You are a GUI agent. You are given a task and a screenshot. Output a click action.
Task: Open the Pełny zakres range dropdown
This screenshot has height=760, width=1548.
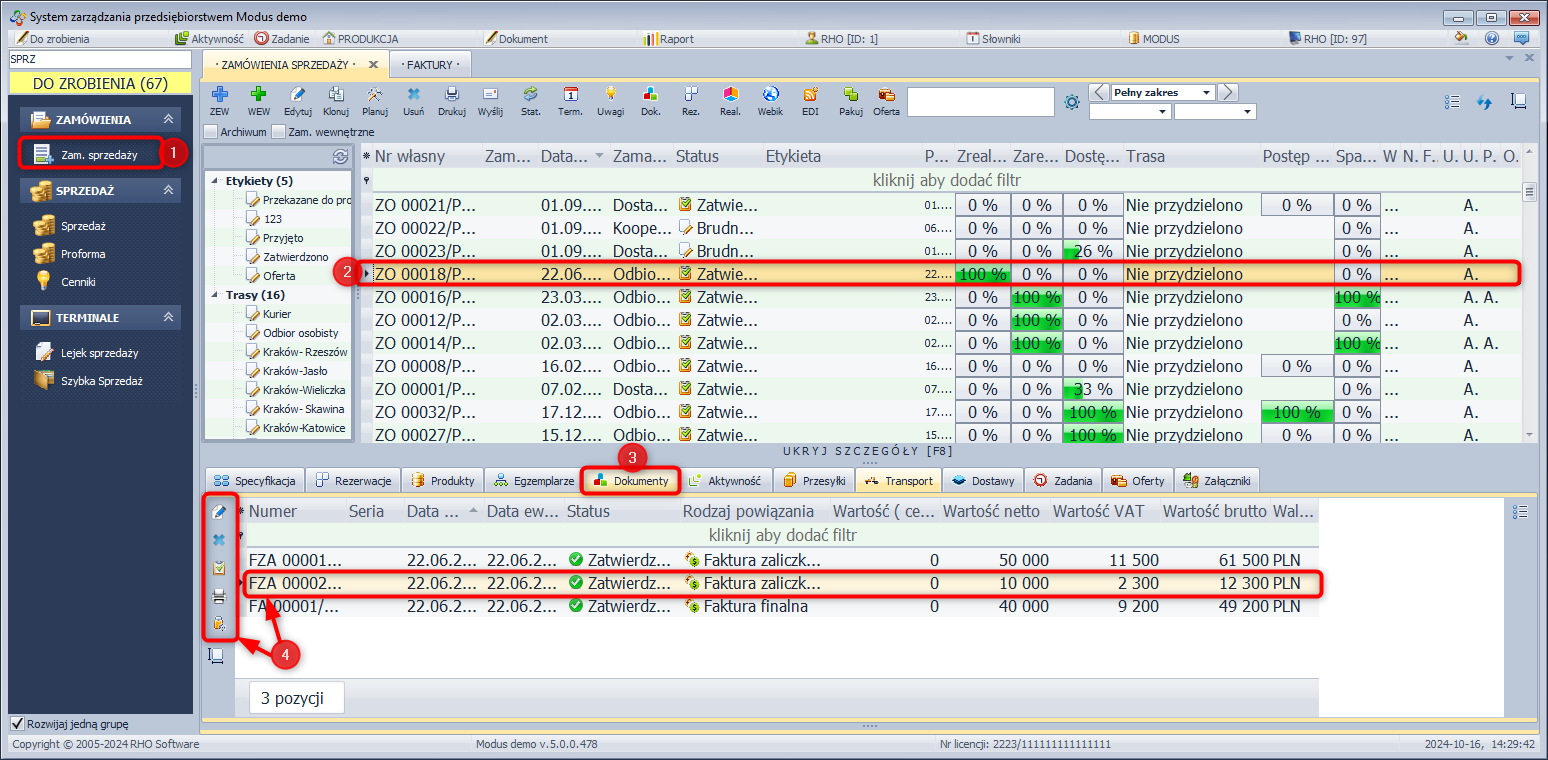[1207, 93]
